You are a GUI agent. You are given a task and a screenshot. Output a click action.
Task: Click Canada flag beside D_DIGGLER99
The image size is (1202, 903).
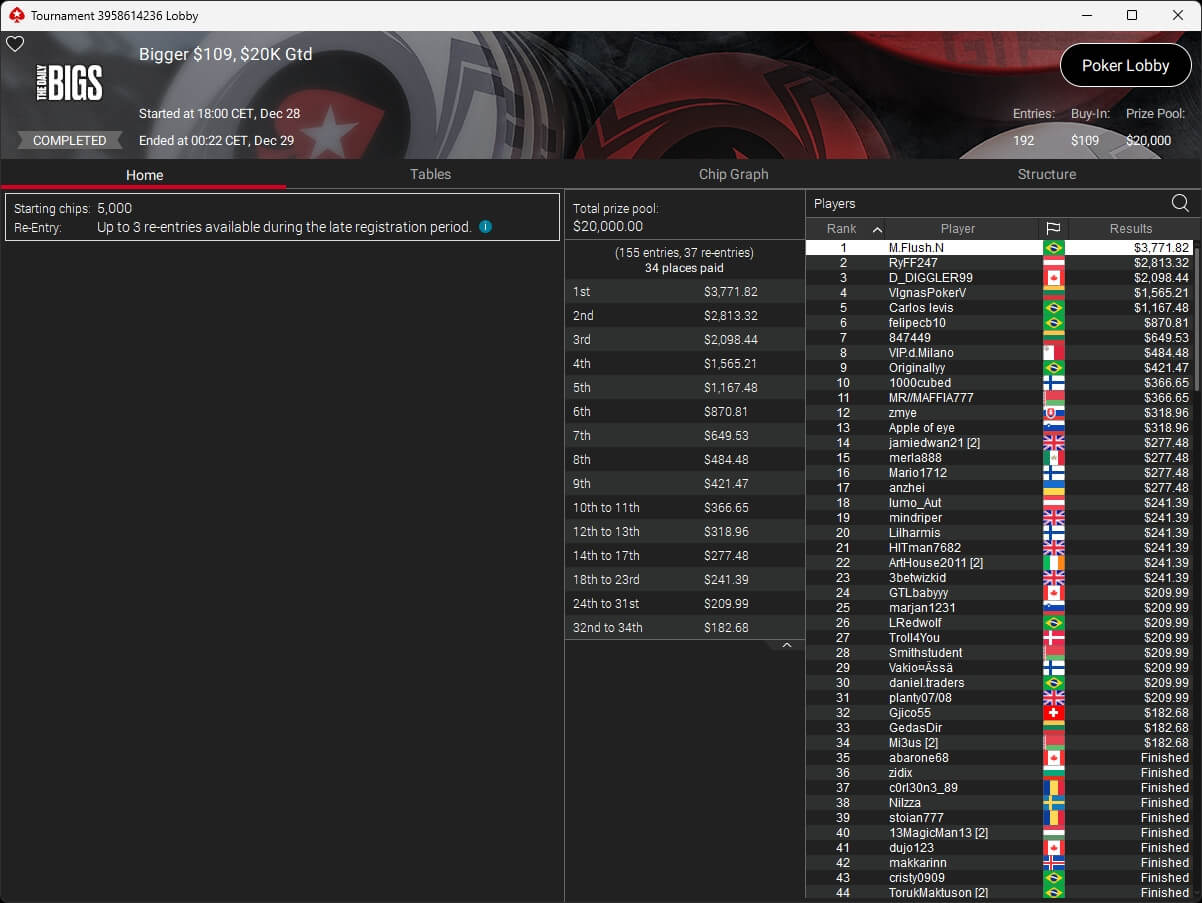click(1053, 278)
